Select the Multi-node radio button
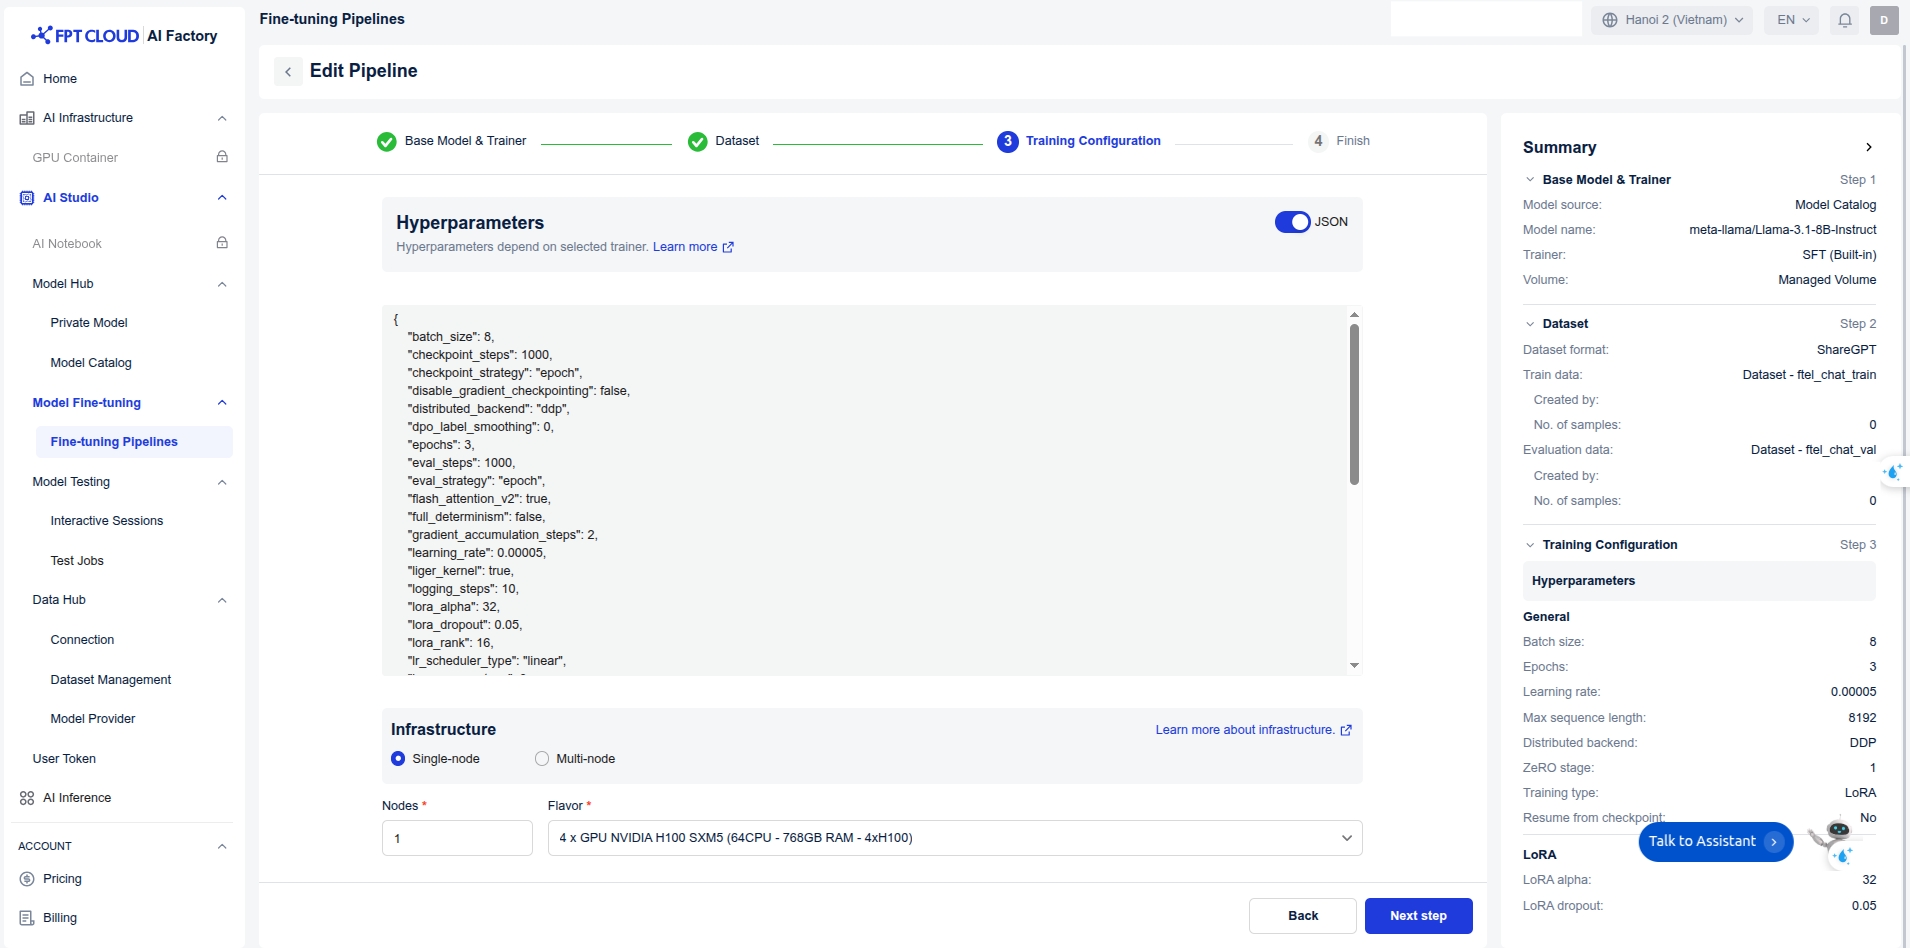Screen dimensions: 1910x948 (x=542, y=759)
